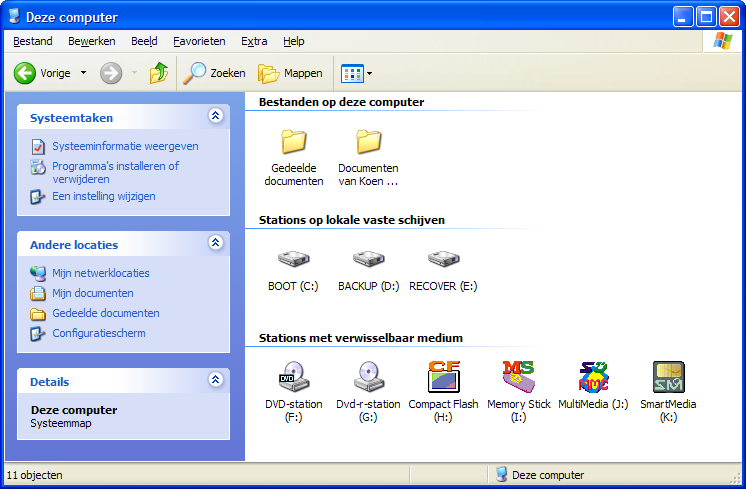This screenshot has height=489, width=746.
Task: Open the Gedeelde documenten folder icon
Action: (293, 142)
